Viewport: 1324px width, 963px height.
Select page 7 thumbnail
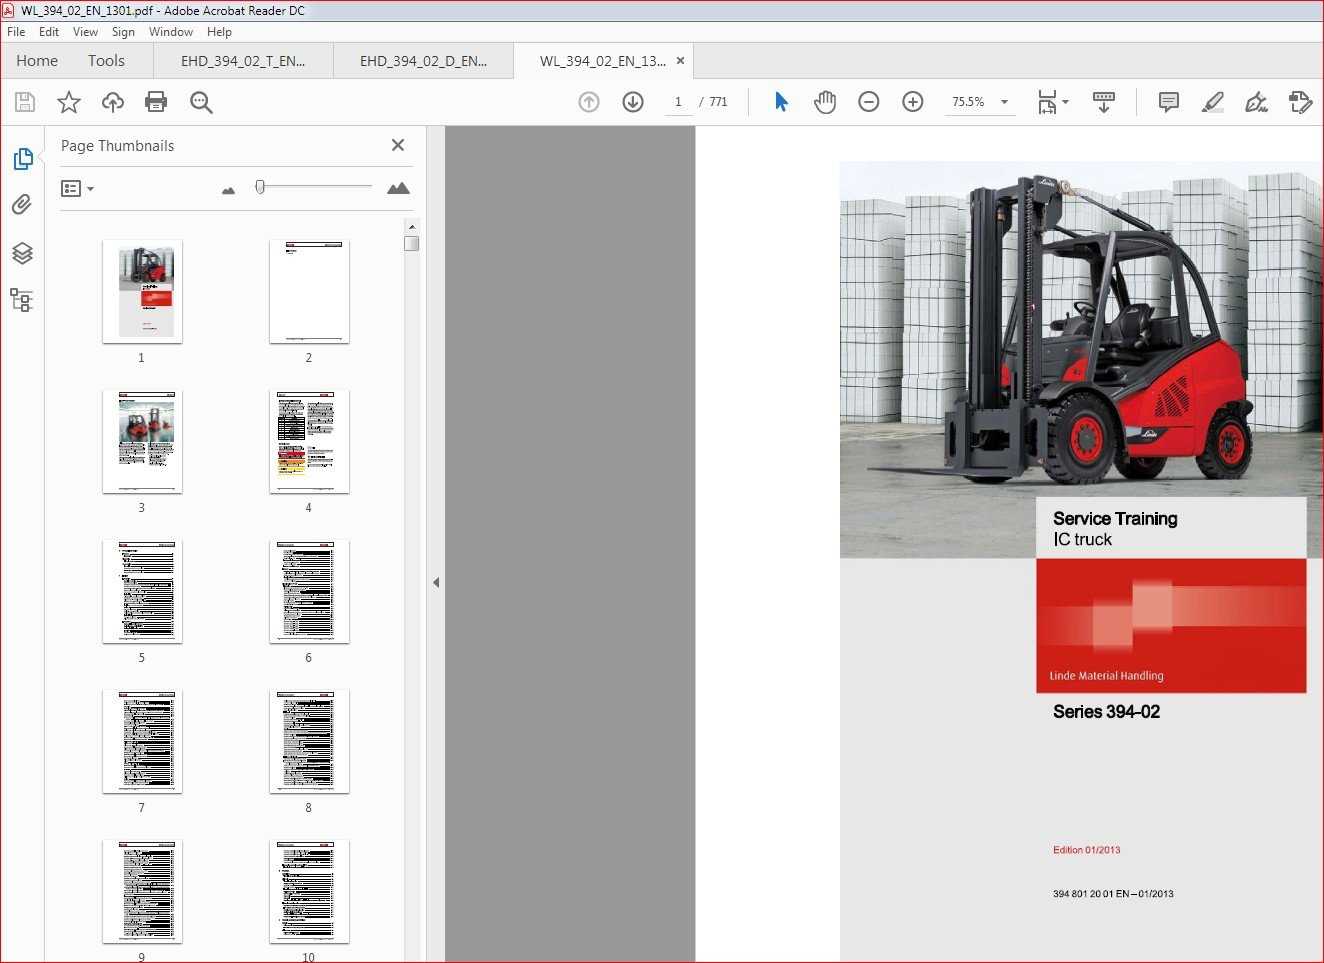tap(142, 741)
